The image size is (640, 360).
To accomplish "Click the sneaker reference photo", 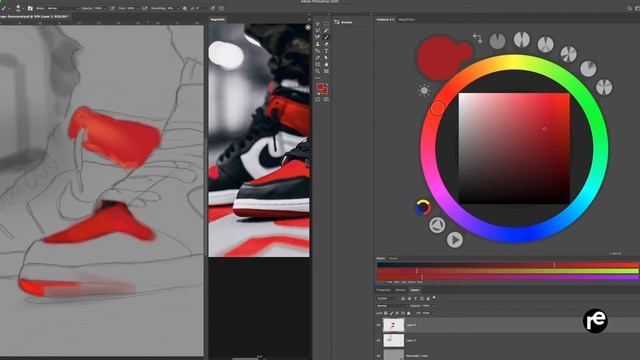I will point(259,140).
